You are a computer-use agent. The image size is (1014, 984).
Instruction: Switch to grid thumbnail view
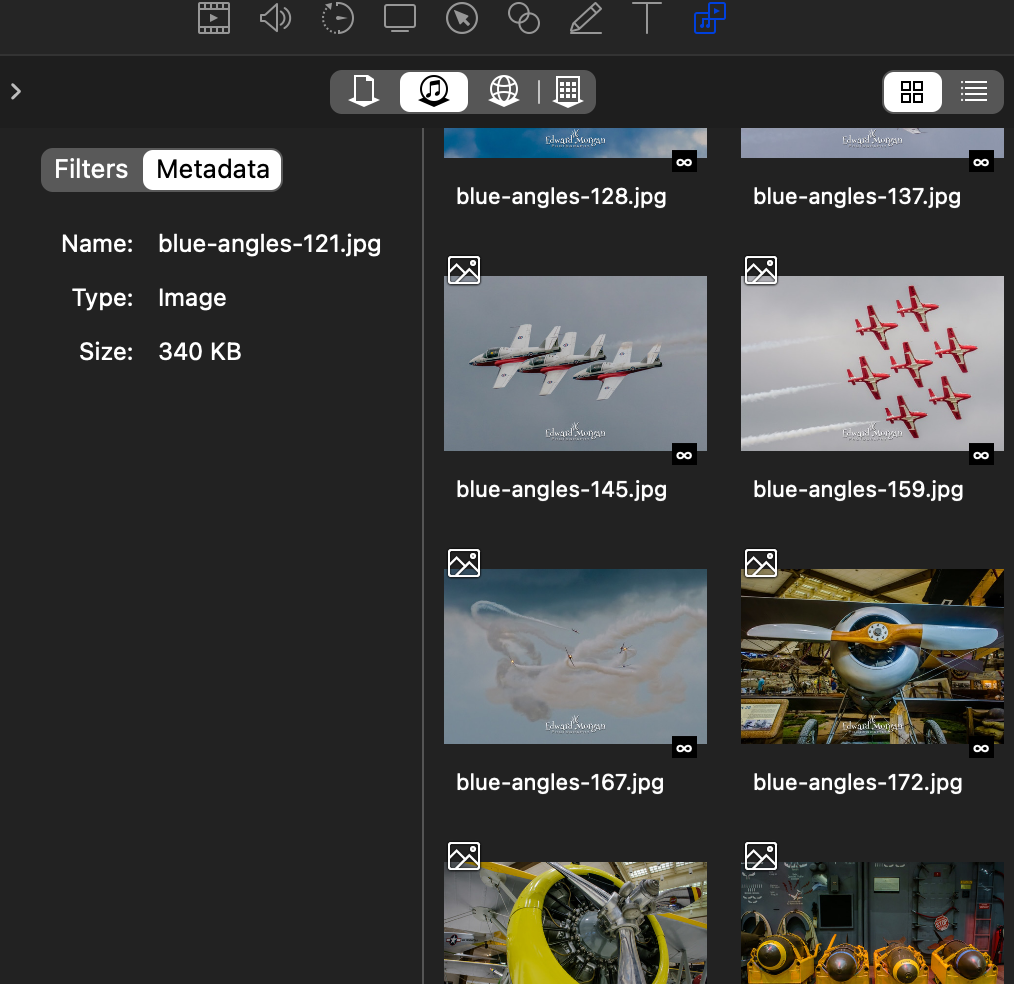[x=912, y=91]
